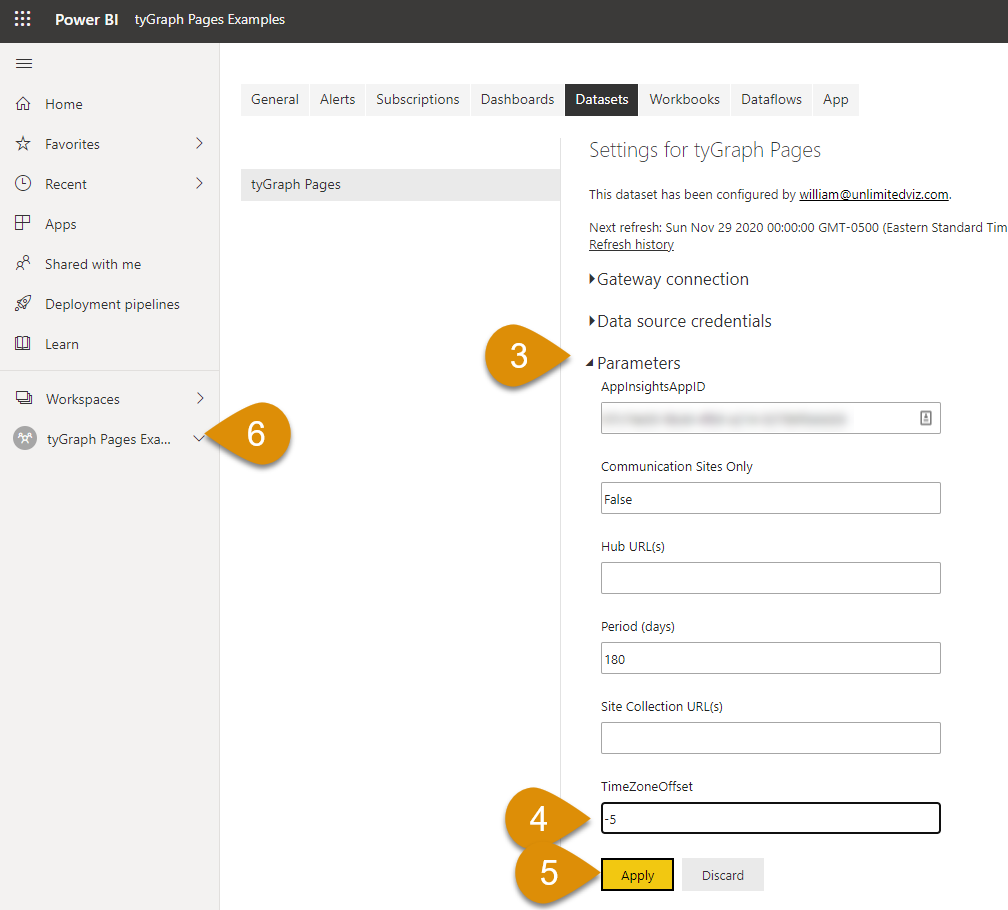Switch to the Dataflows tab
The image size is (1008, 910).
771,100
